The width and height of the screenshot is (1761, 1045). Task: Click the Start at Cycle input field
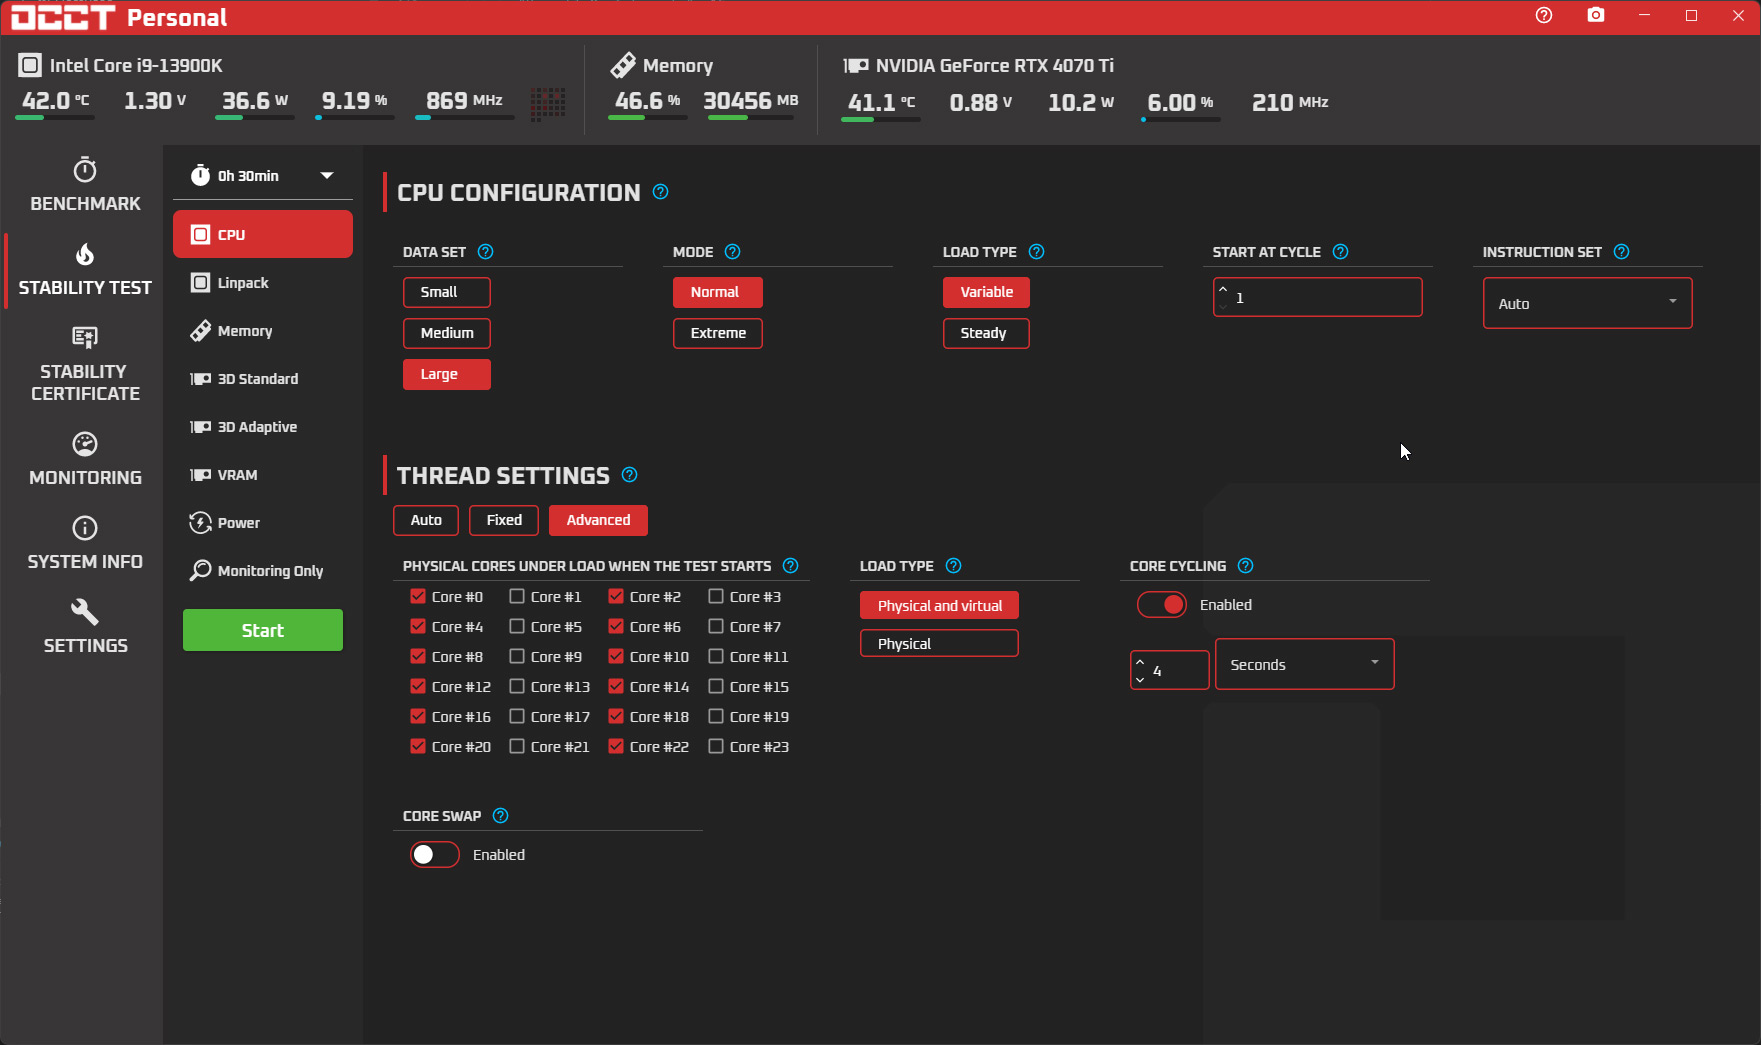(1325, 298)
